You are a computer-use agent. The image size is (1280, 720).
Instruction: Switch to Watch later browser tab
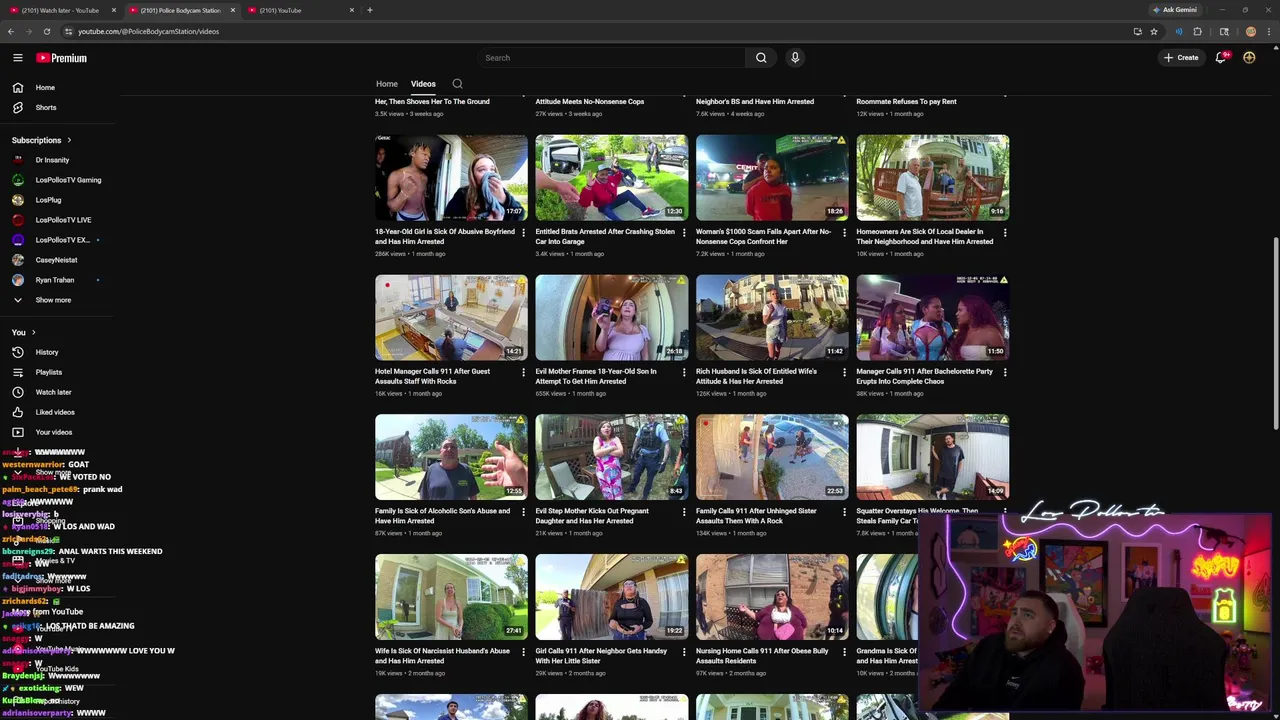pos(60,10)
